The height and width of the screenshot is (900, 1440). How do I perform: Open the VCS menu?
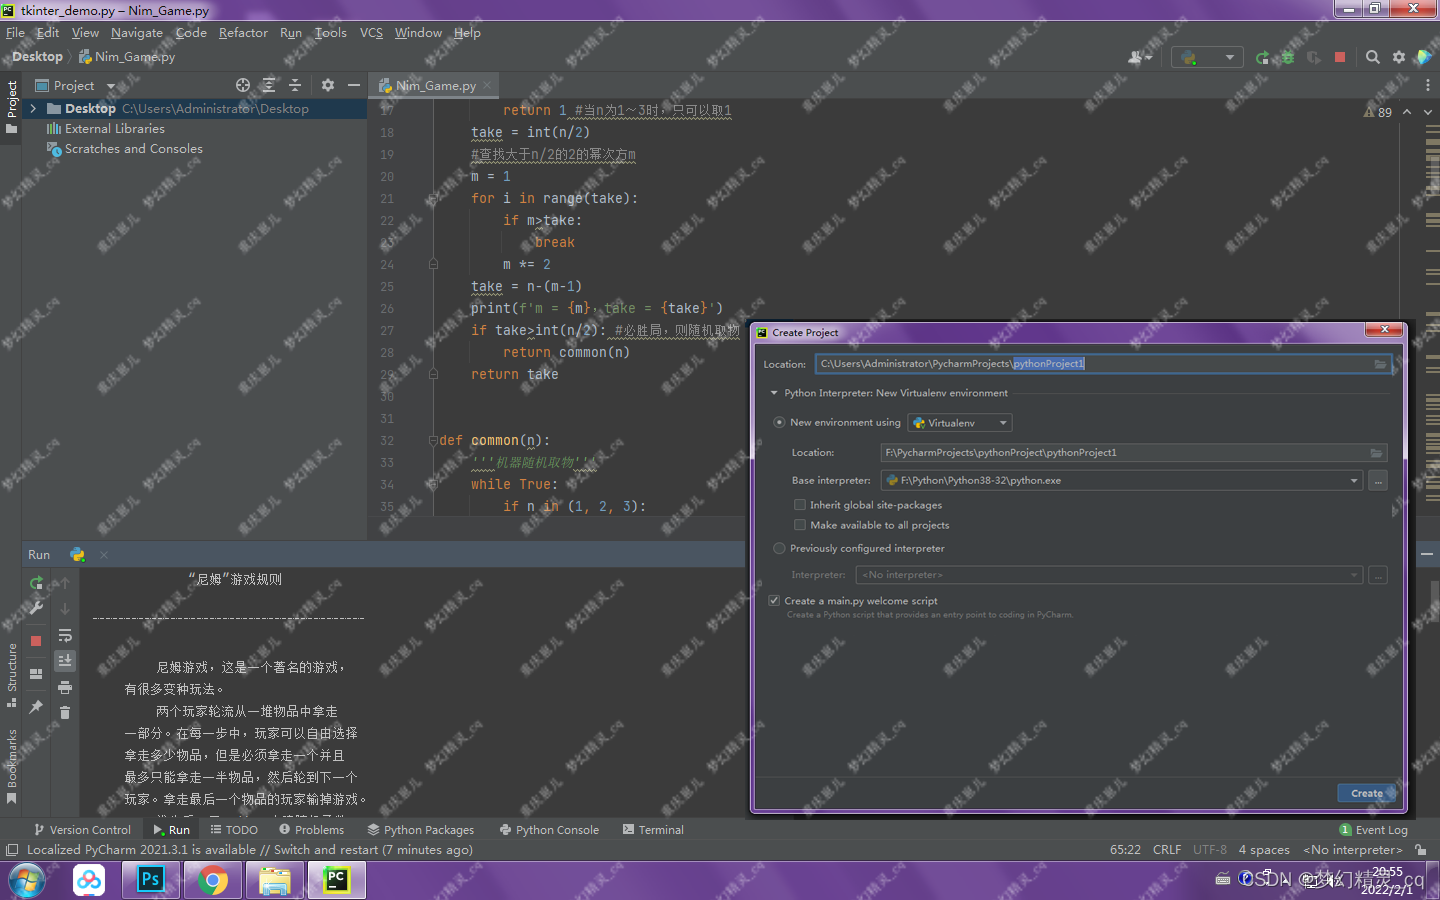click(371, 32)
